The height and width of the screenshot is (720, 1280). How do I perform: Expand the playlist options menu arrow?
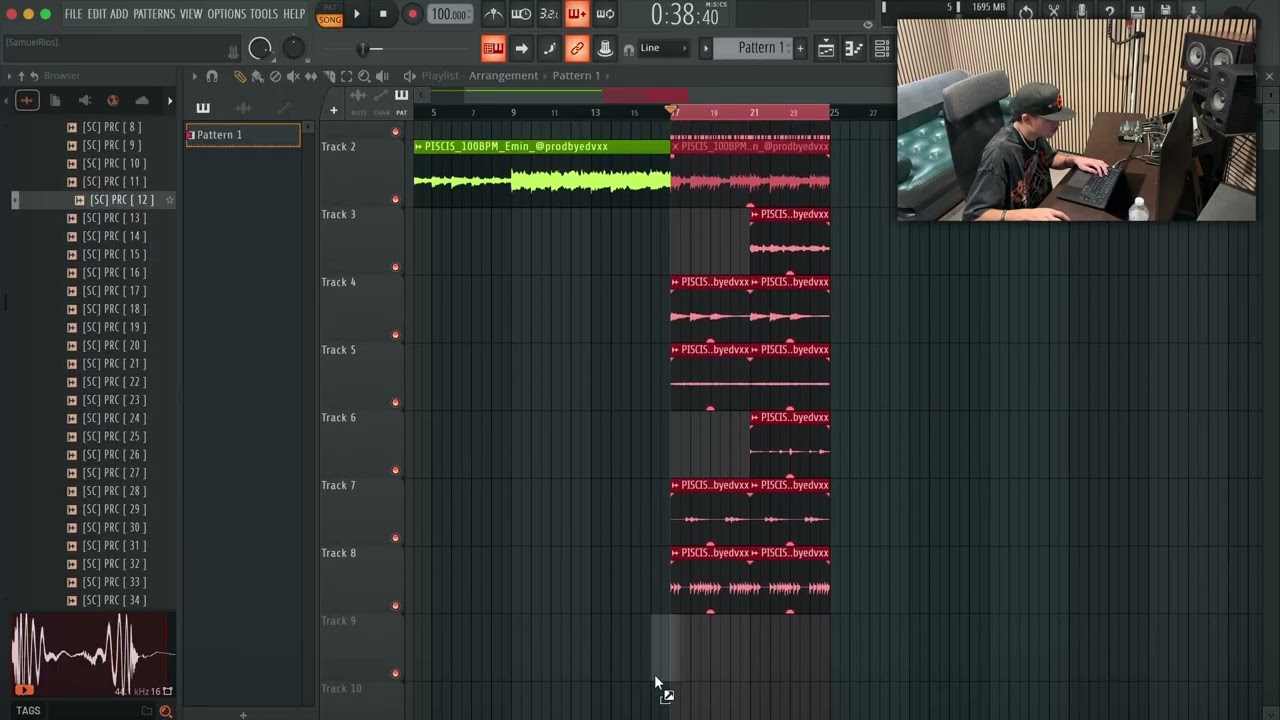click(195, 76)
